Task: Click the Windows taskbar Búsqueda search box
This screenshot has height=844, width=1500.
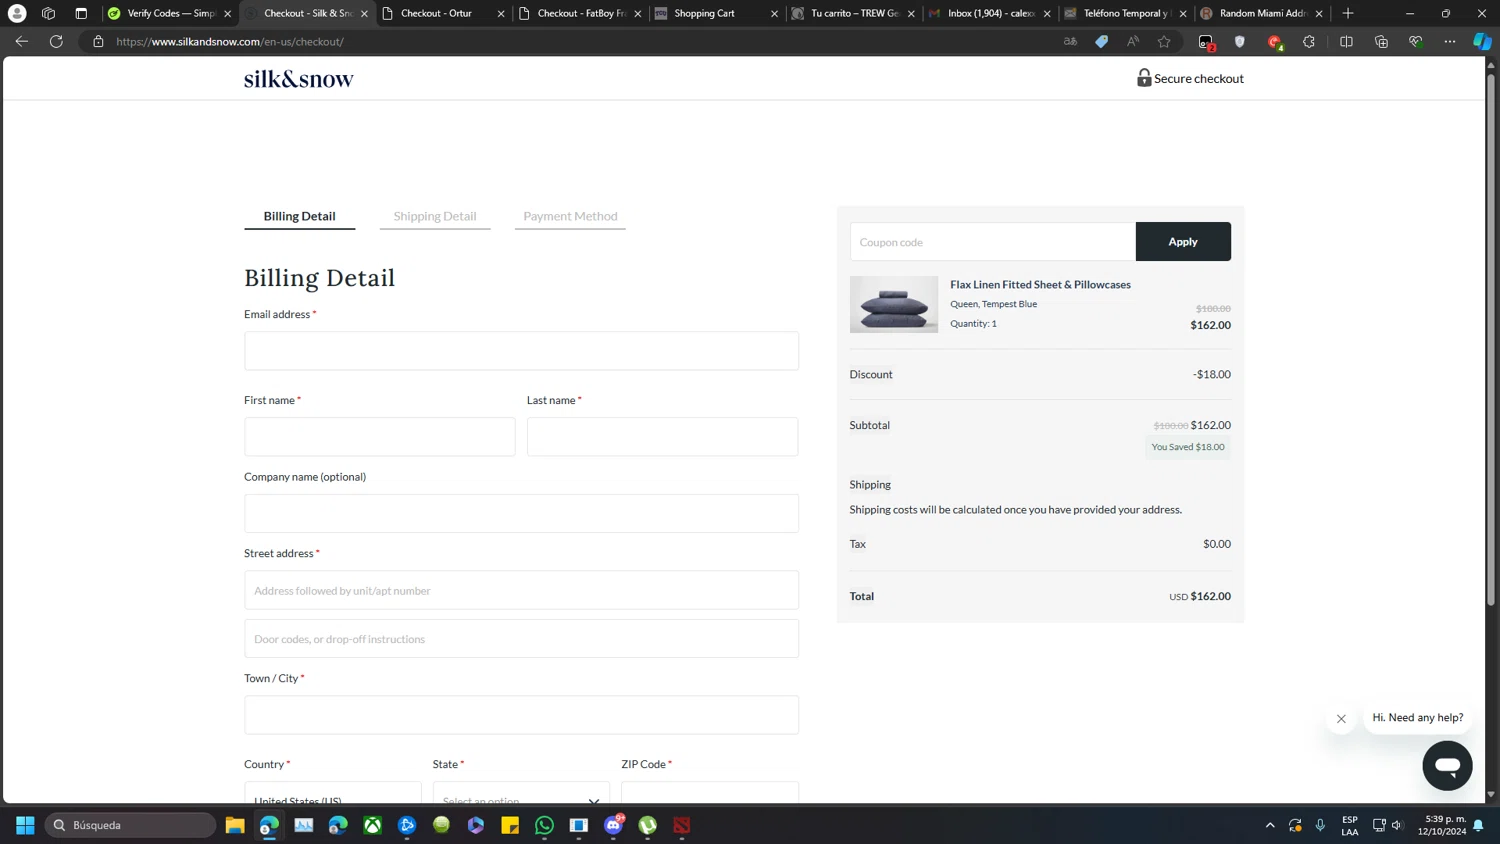Action: pos(131,825)
